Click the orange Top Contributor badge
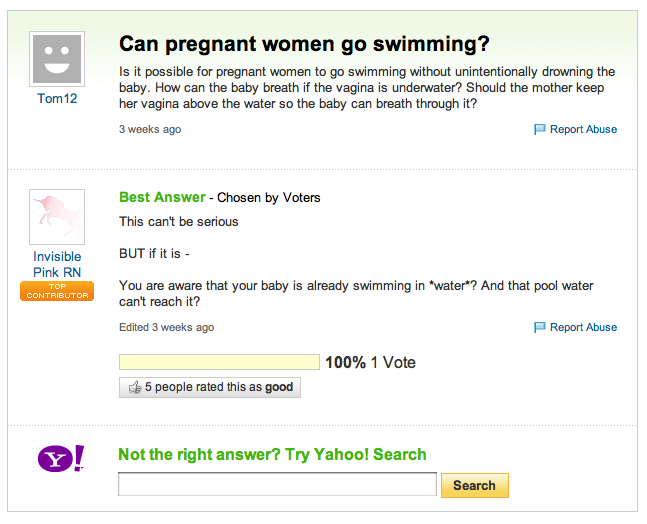 (57, 291)
